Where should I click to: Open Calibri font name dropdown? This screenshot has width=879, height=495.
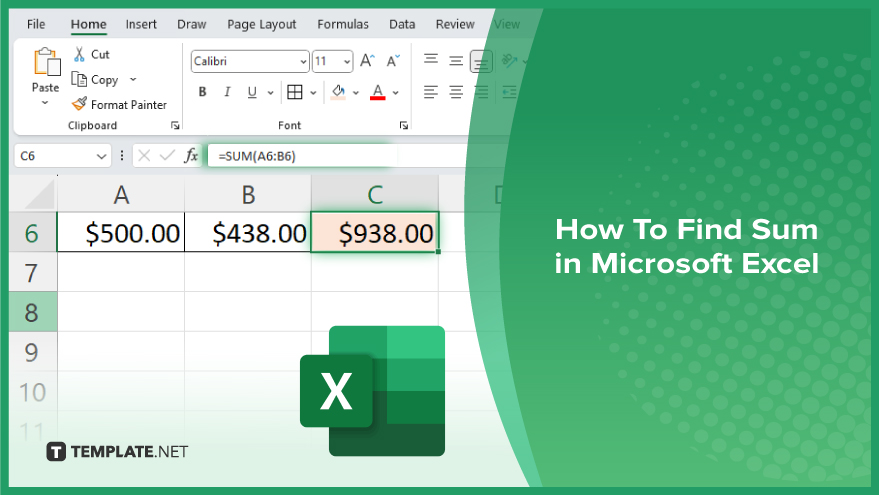pos(303,62)
